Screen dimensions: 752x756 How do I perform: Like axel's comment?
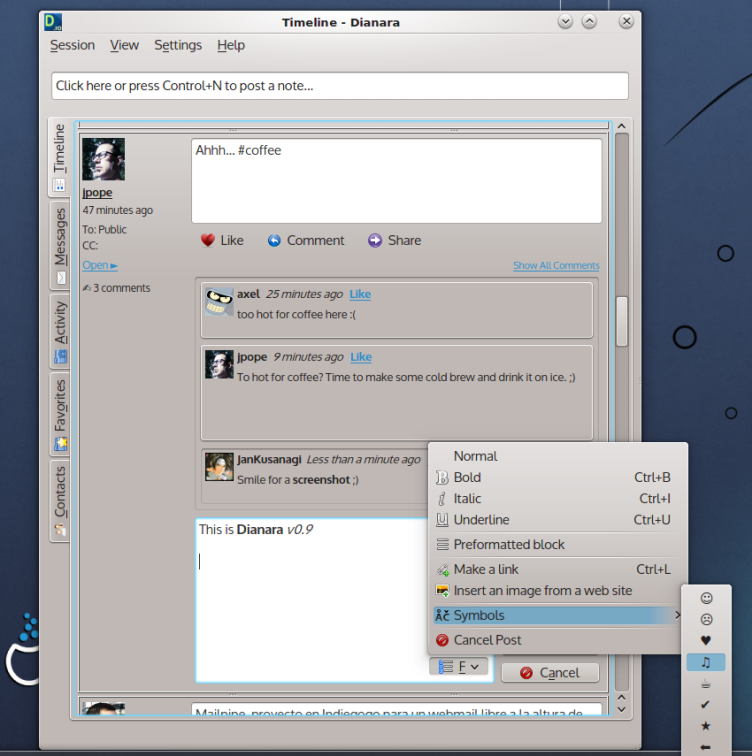point(360,294)
